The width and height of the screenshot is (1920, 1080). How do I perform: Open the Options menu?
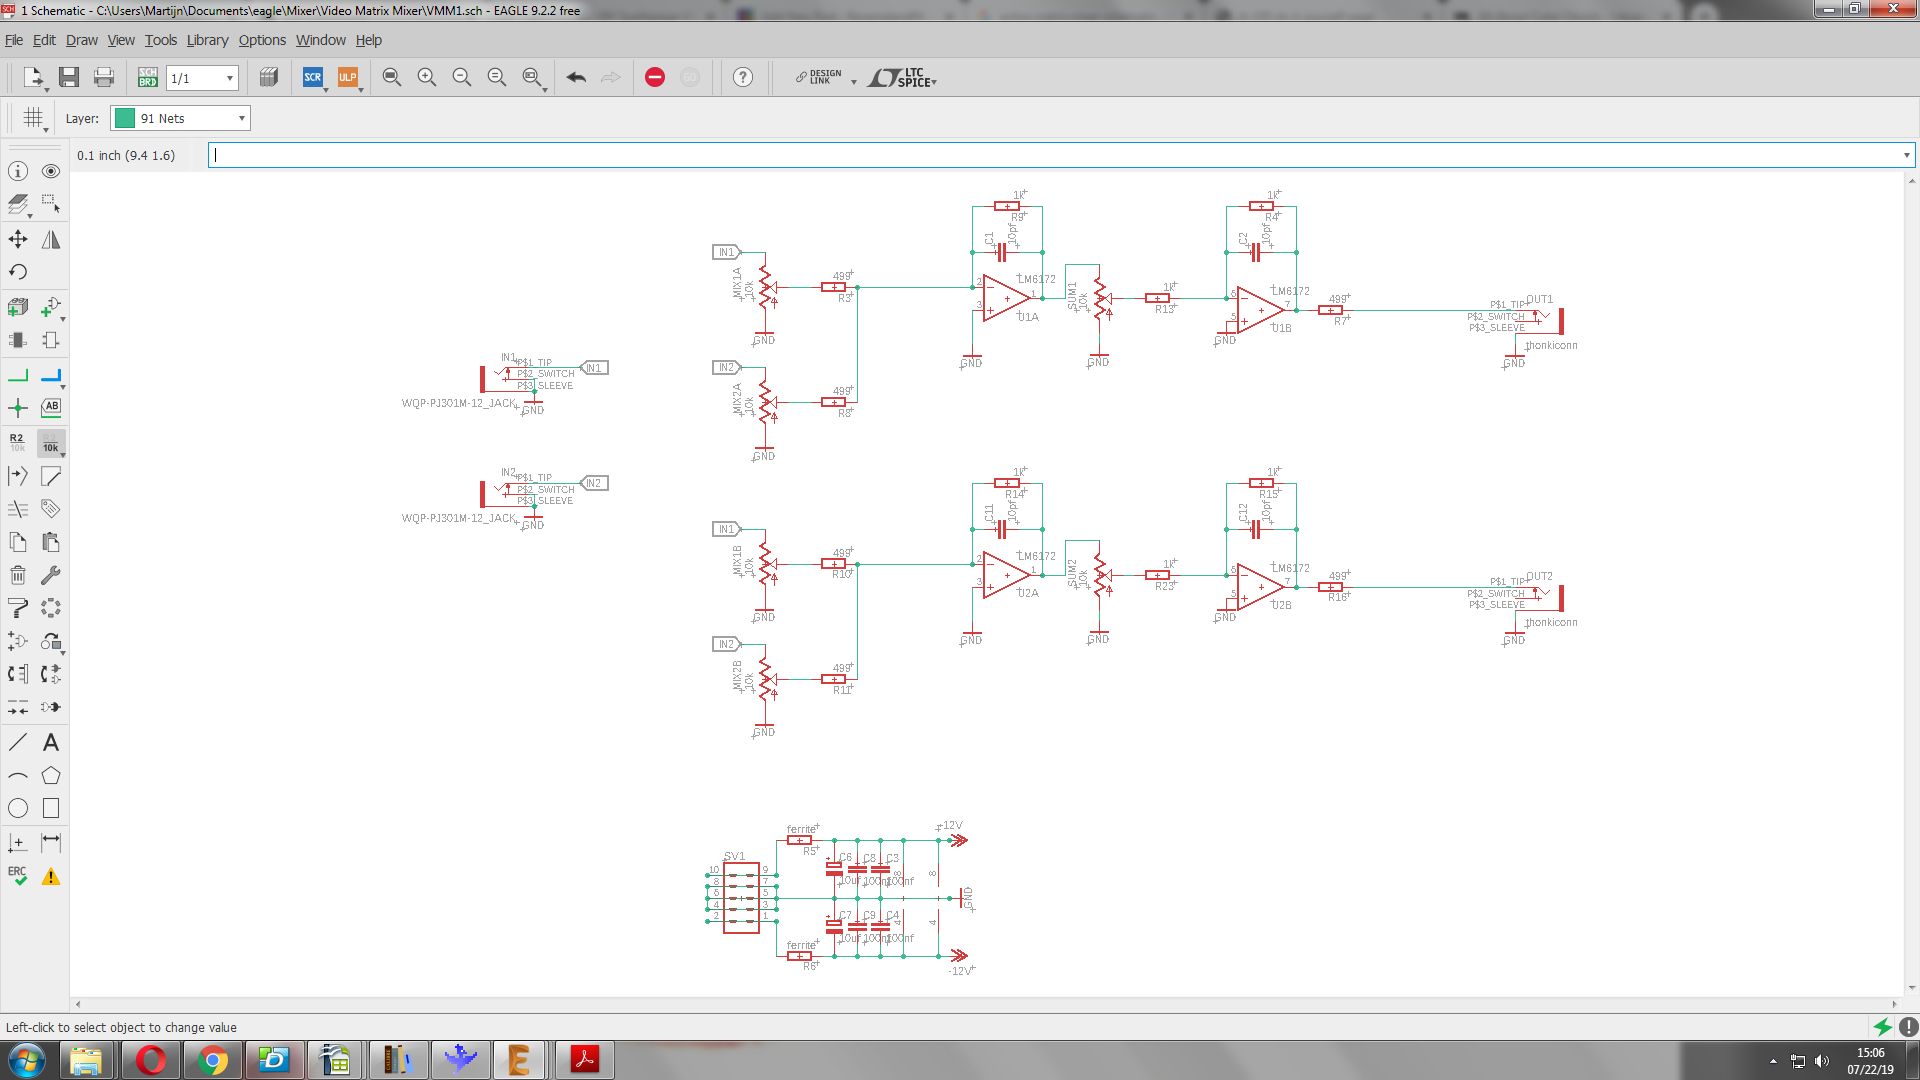(x=262, y=40)
